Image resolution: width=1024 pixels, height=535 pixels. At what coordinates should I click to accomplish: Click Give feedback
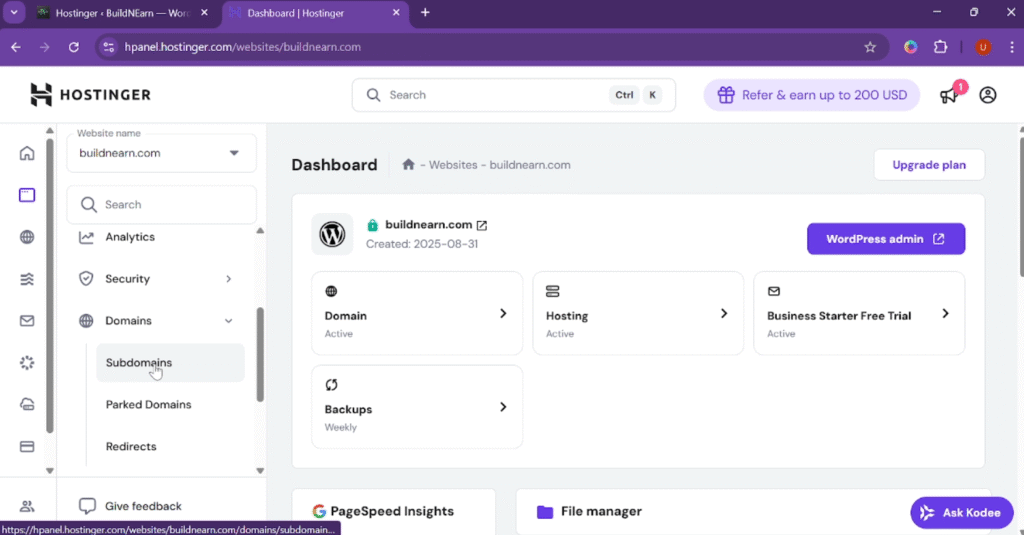(131, 506)
